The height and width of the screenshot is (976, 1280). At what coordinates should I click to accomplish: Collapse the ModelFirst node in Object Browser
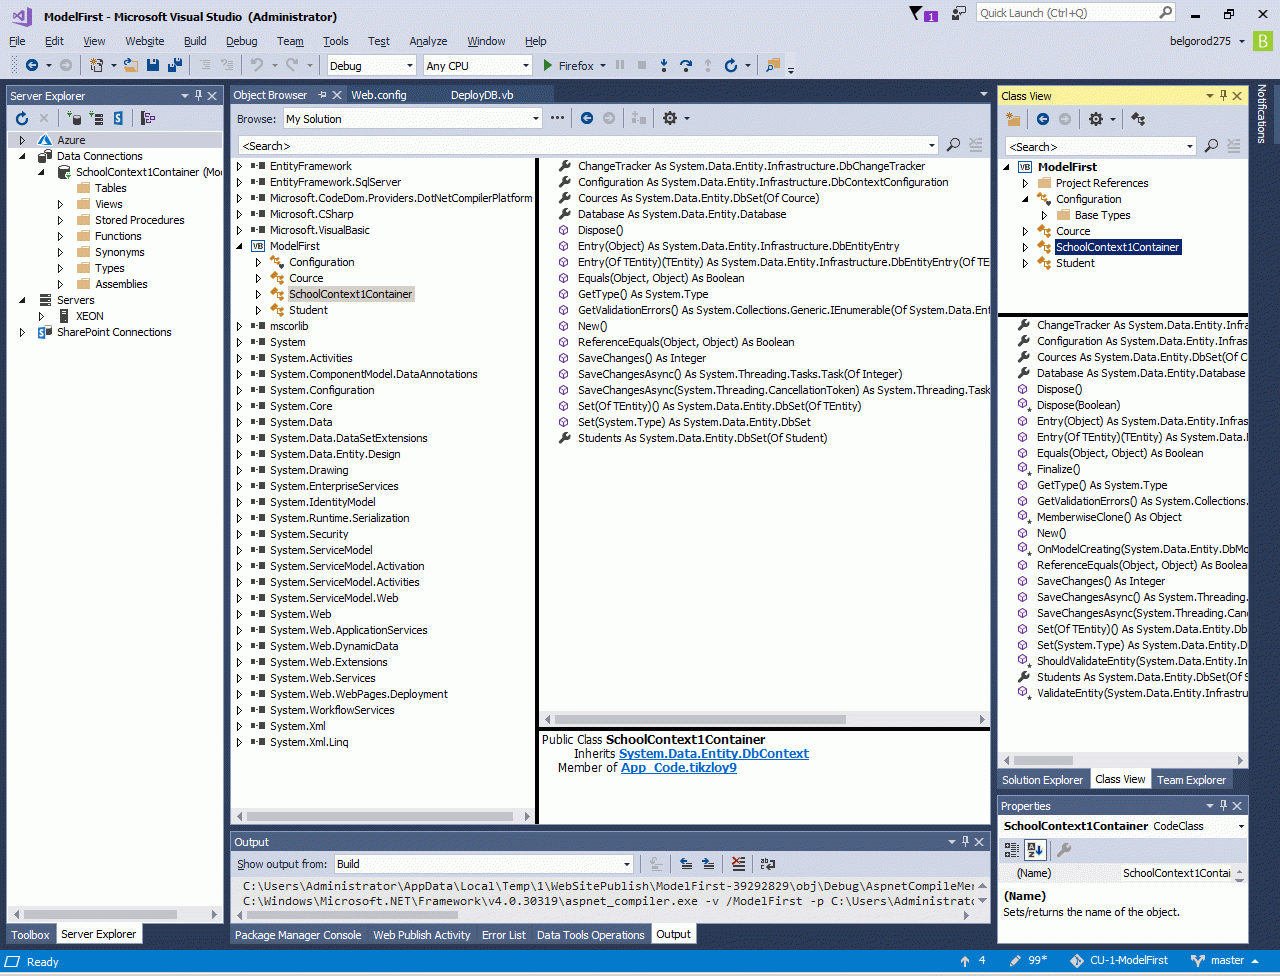pyautogui.click(x=239, y=246)
